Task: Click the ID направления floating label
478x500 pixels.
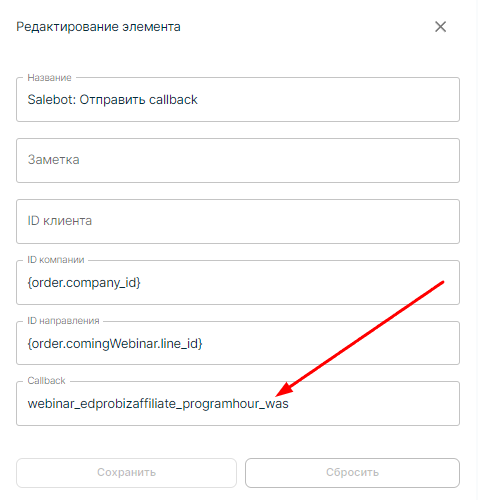Action: pyautogui.click(x=63, y=321)
